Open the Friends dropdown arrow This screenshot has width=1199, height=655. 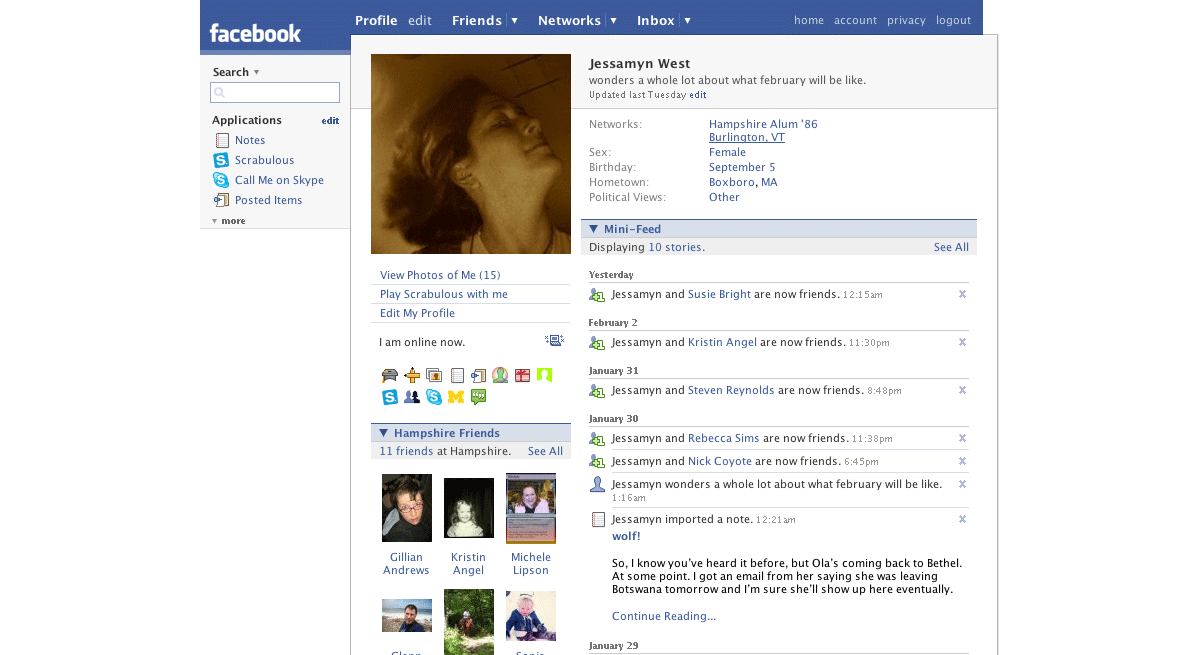515,21
